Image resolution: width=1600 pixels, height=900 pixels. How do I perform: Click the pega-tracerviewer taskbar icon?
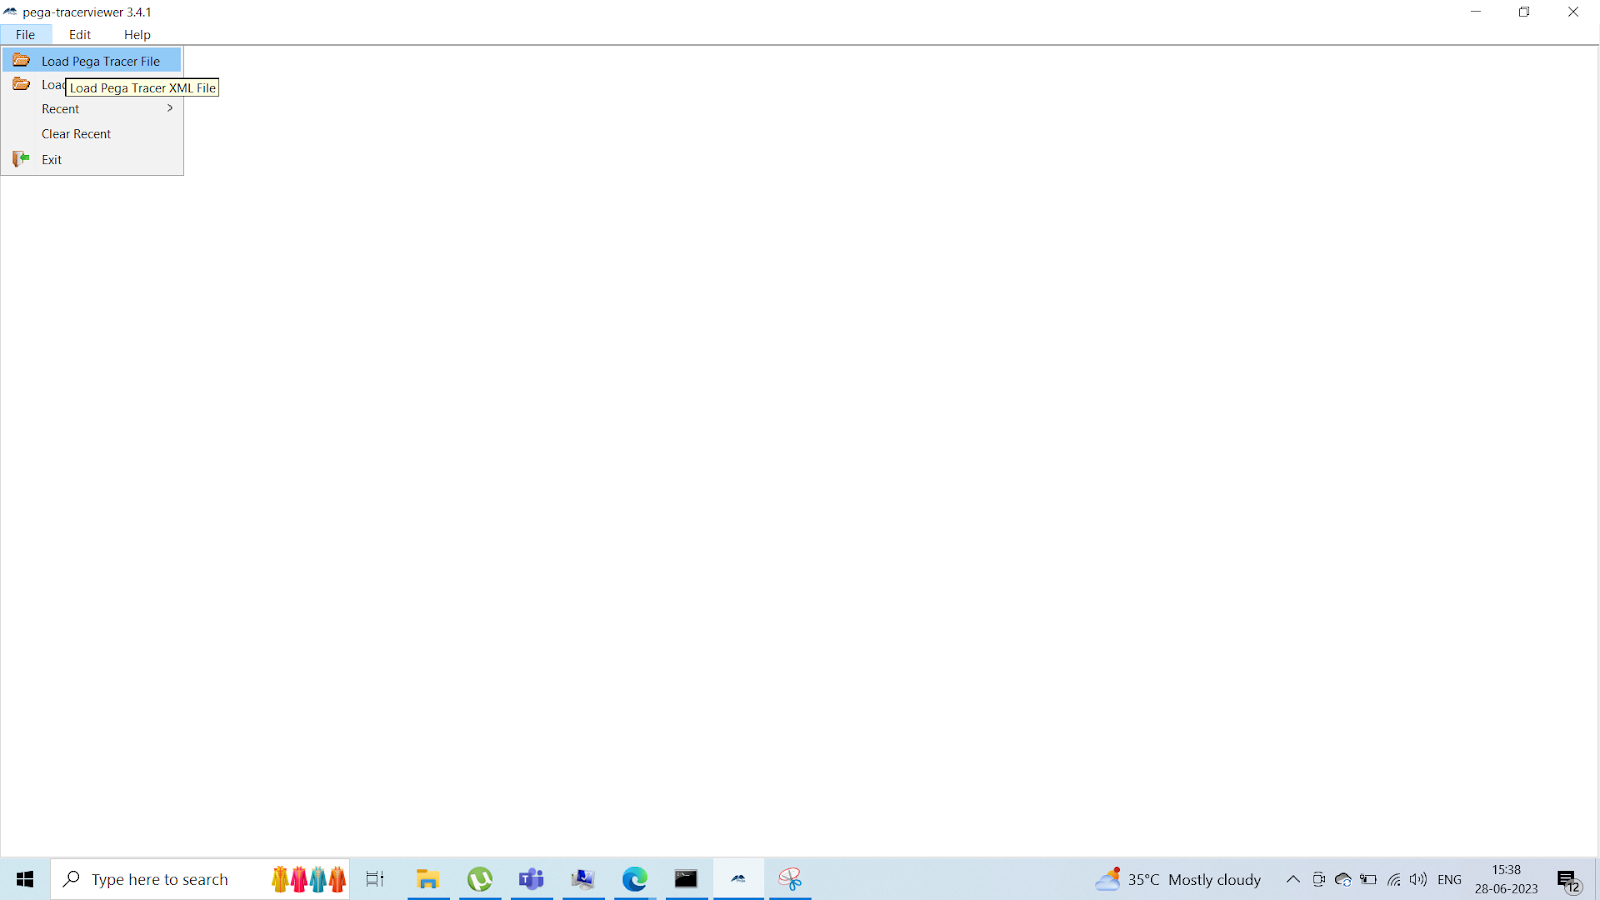click(738, 879)
